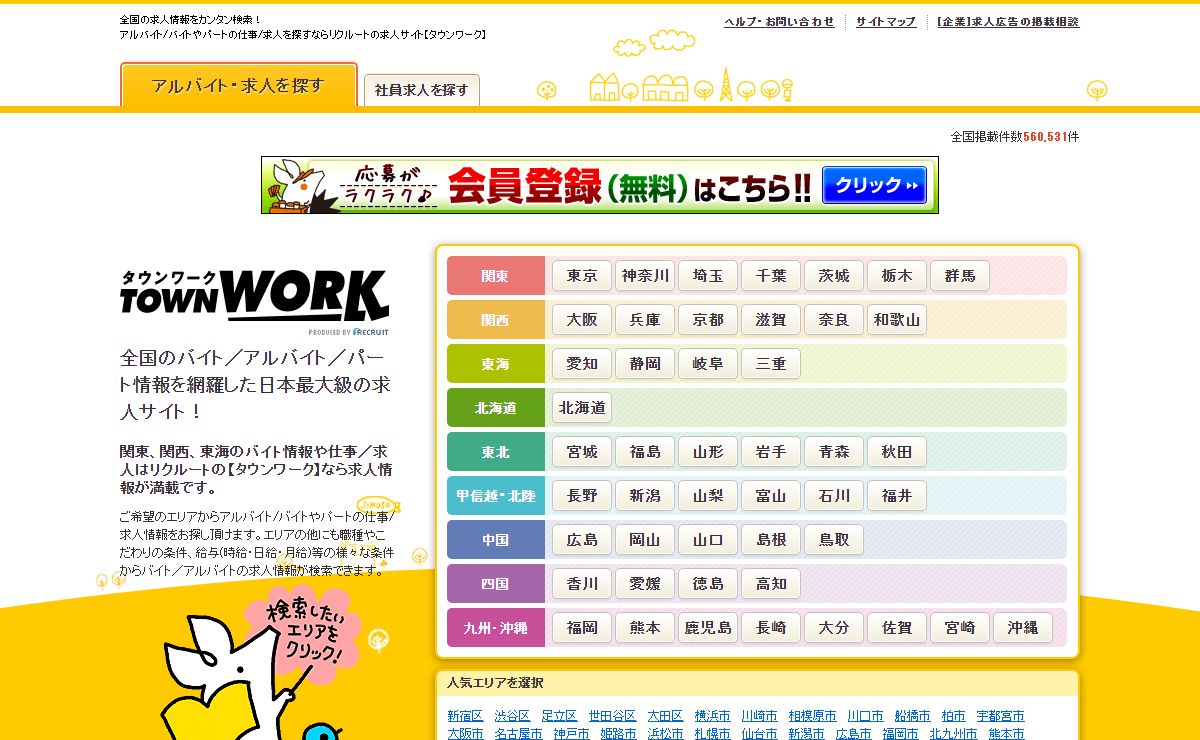The height and width of the screenshot is (740, 1200).
Task: Pick the 山梨 prefecture button
Action: click(708, 496)
